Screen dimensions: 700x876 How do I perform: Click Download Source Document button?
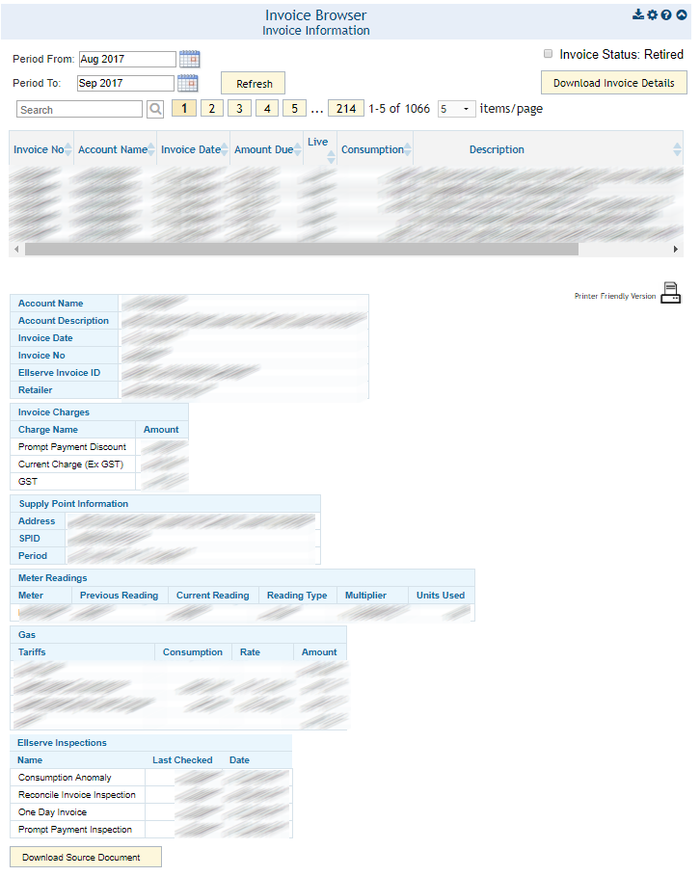(85, 857)
